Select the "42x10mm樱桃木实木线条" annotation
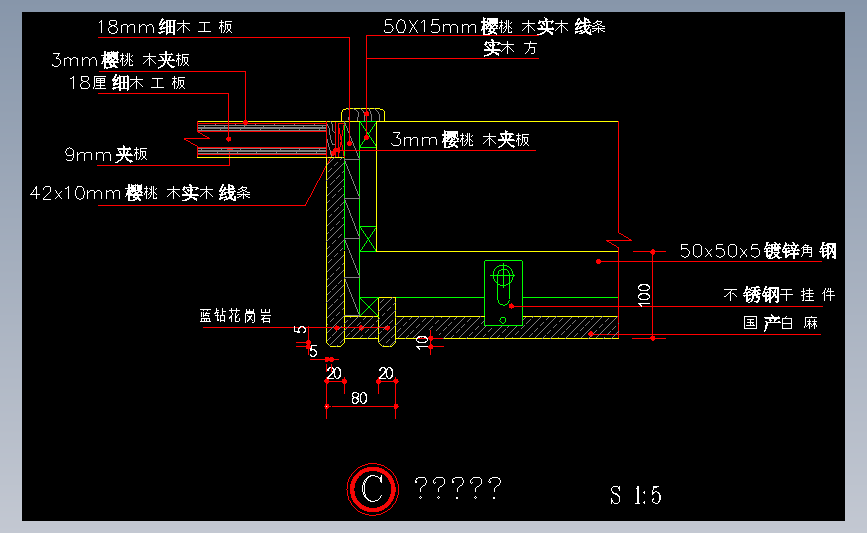 click(140, 193)
